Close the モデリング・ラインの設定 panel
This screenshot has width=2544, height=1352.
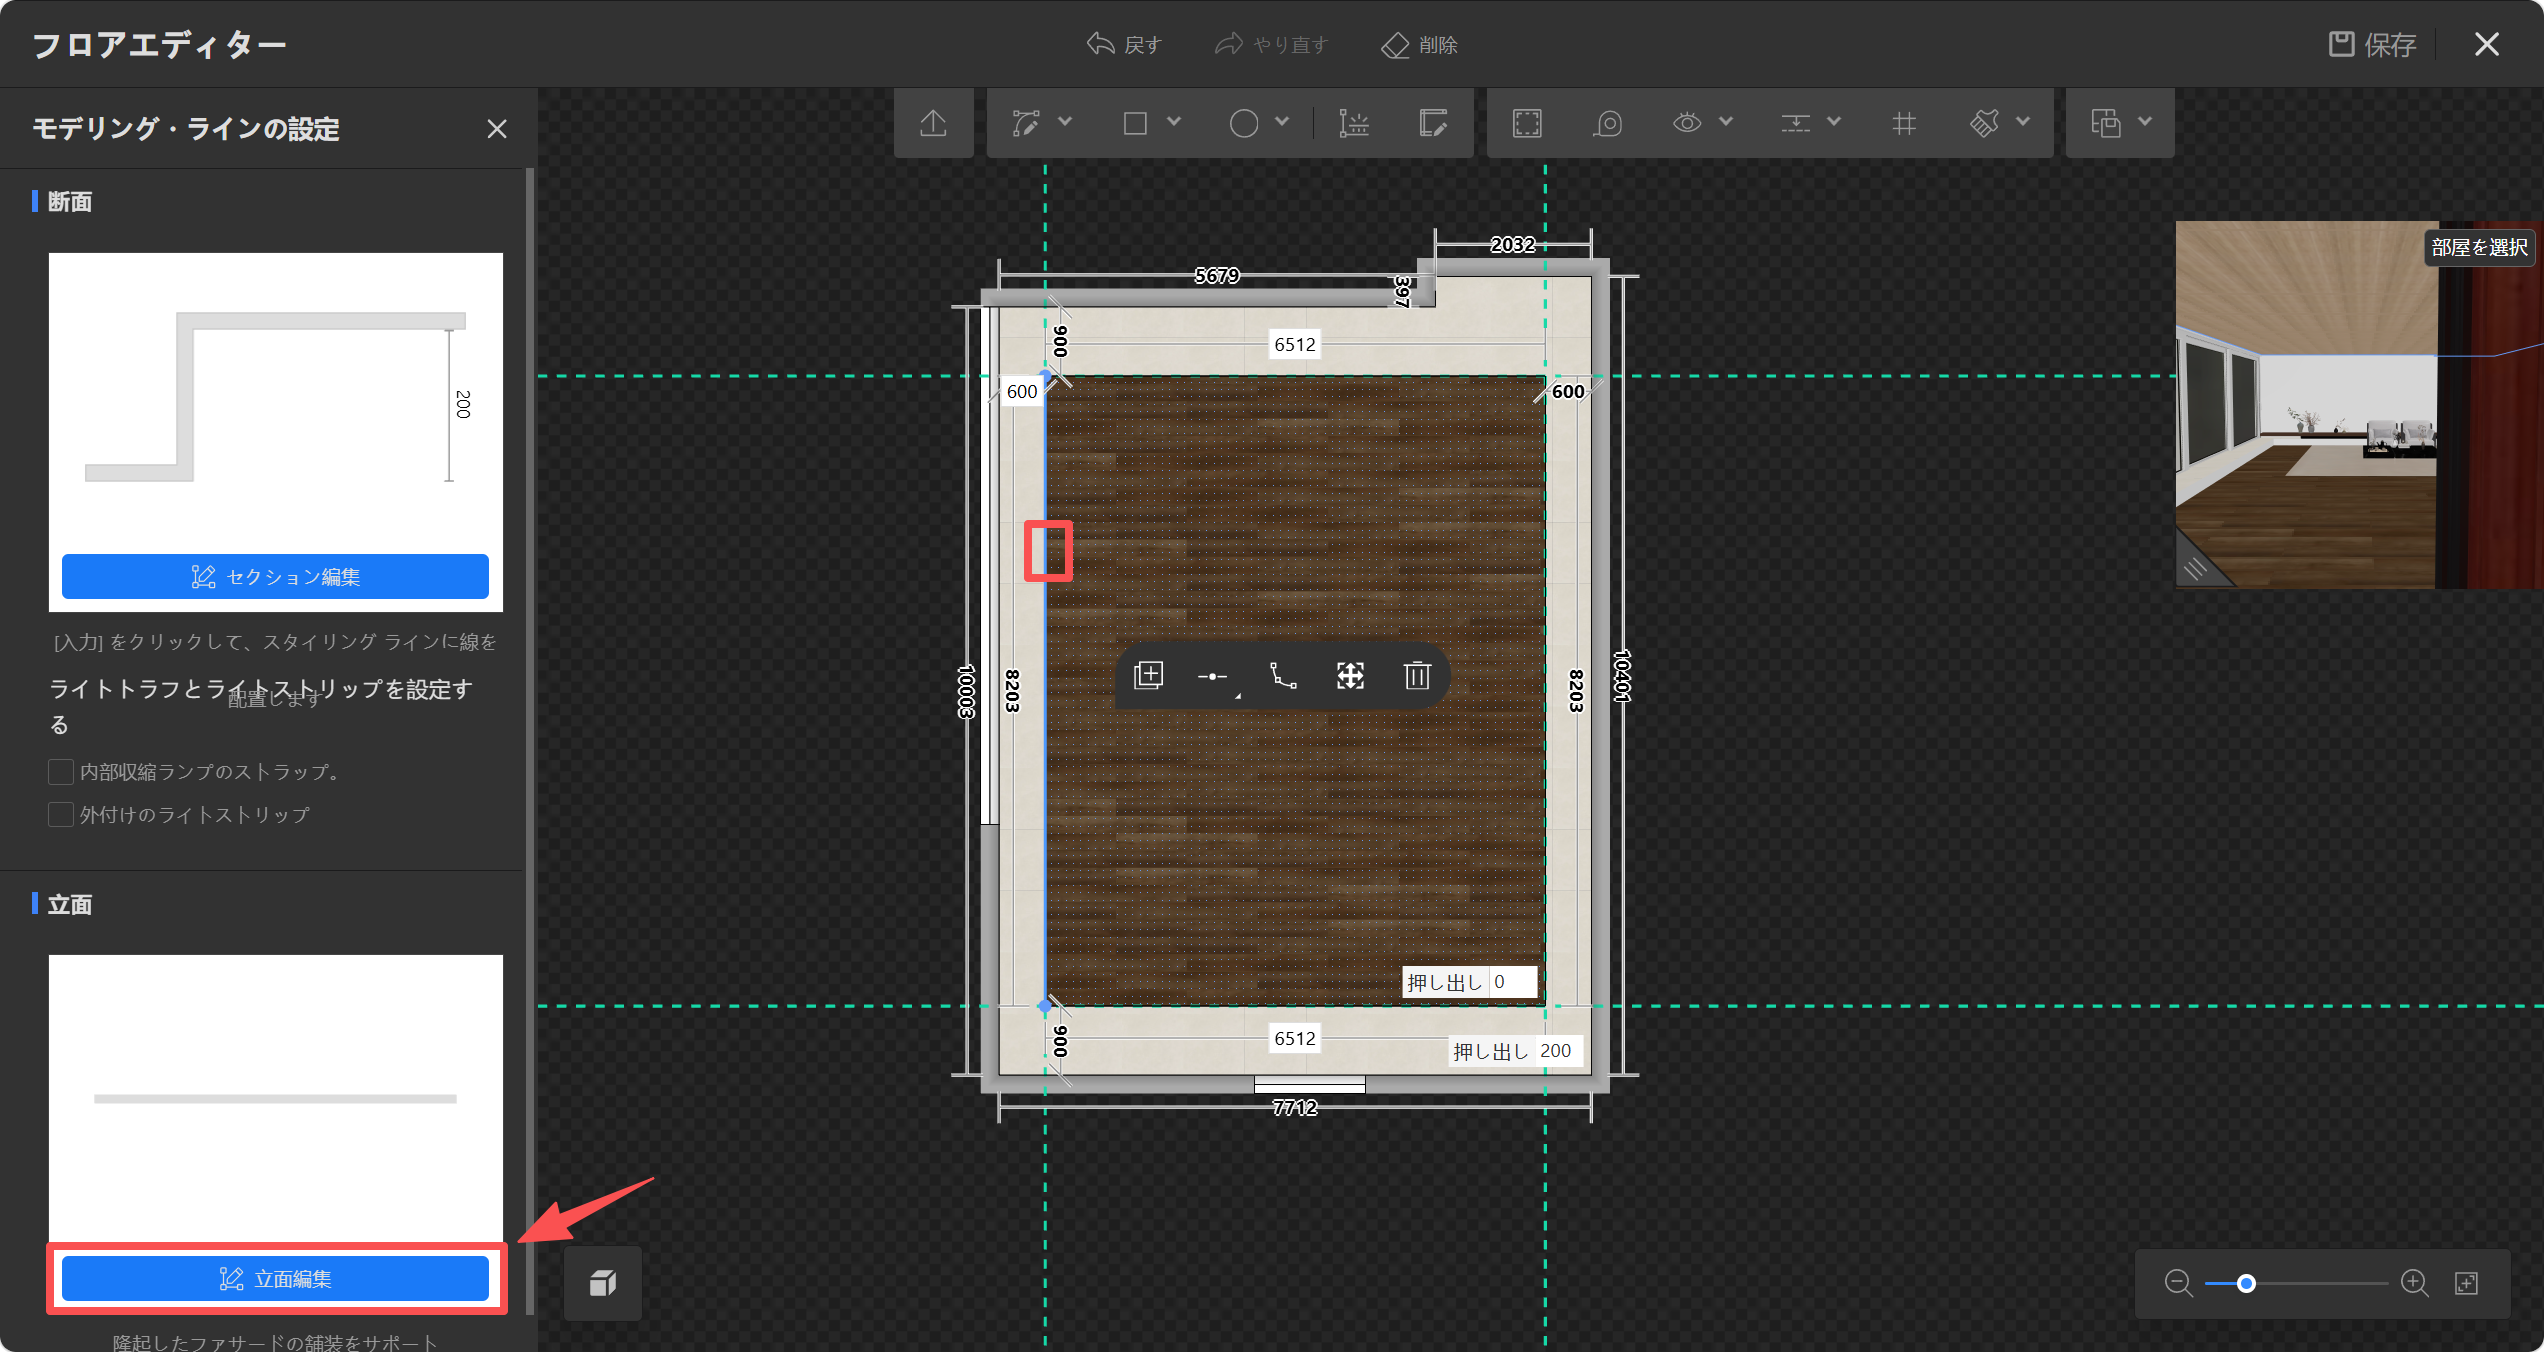tap(497, 129)
